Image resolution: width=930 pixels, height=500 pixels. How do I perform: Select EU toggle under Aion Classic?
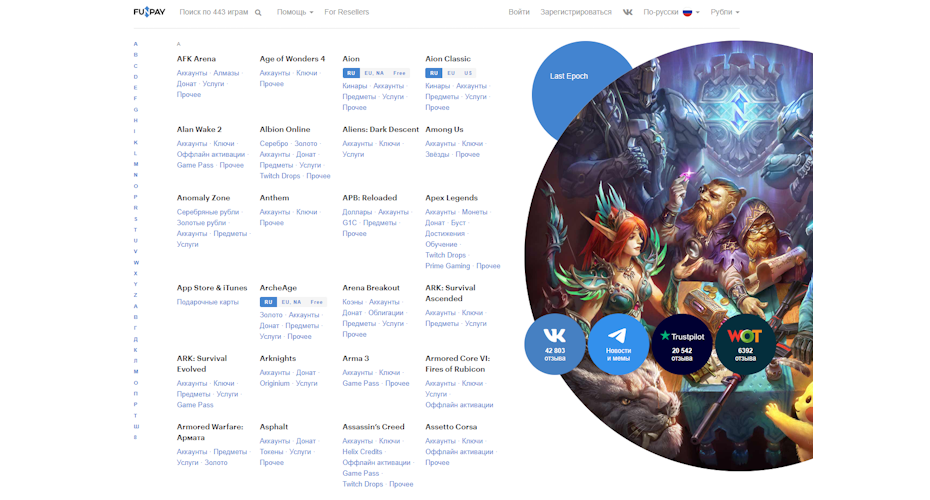tap(451, 73)
